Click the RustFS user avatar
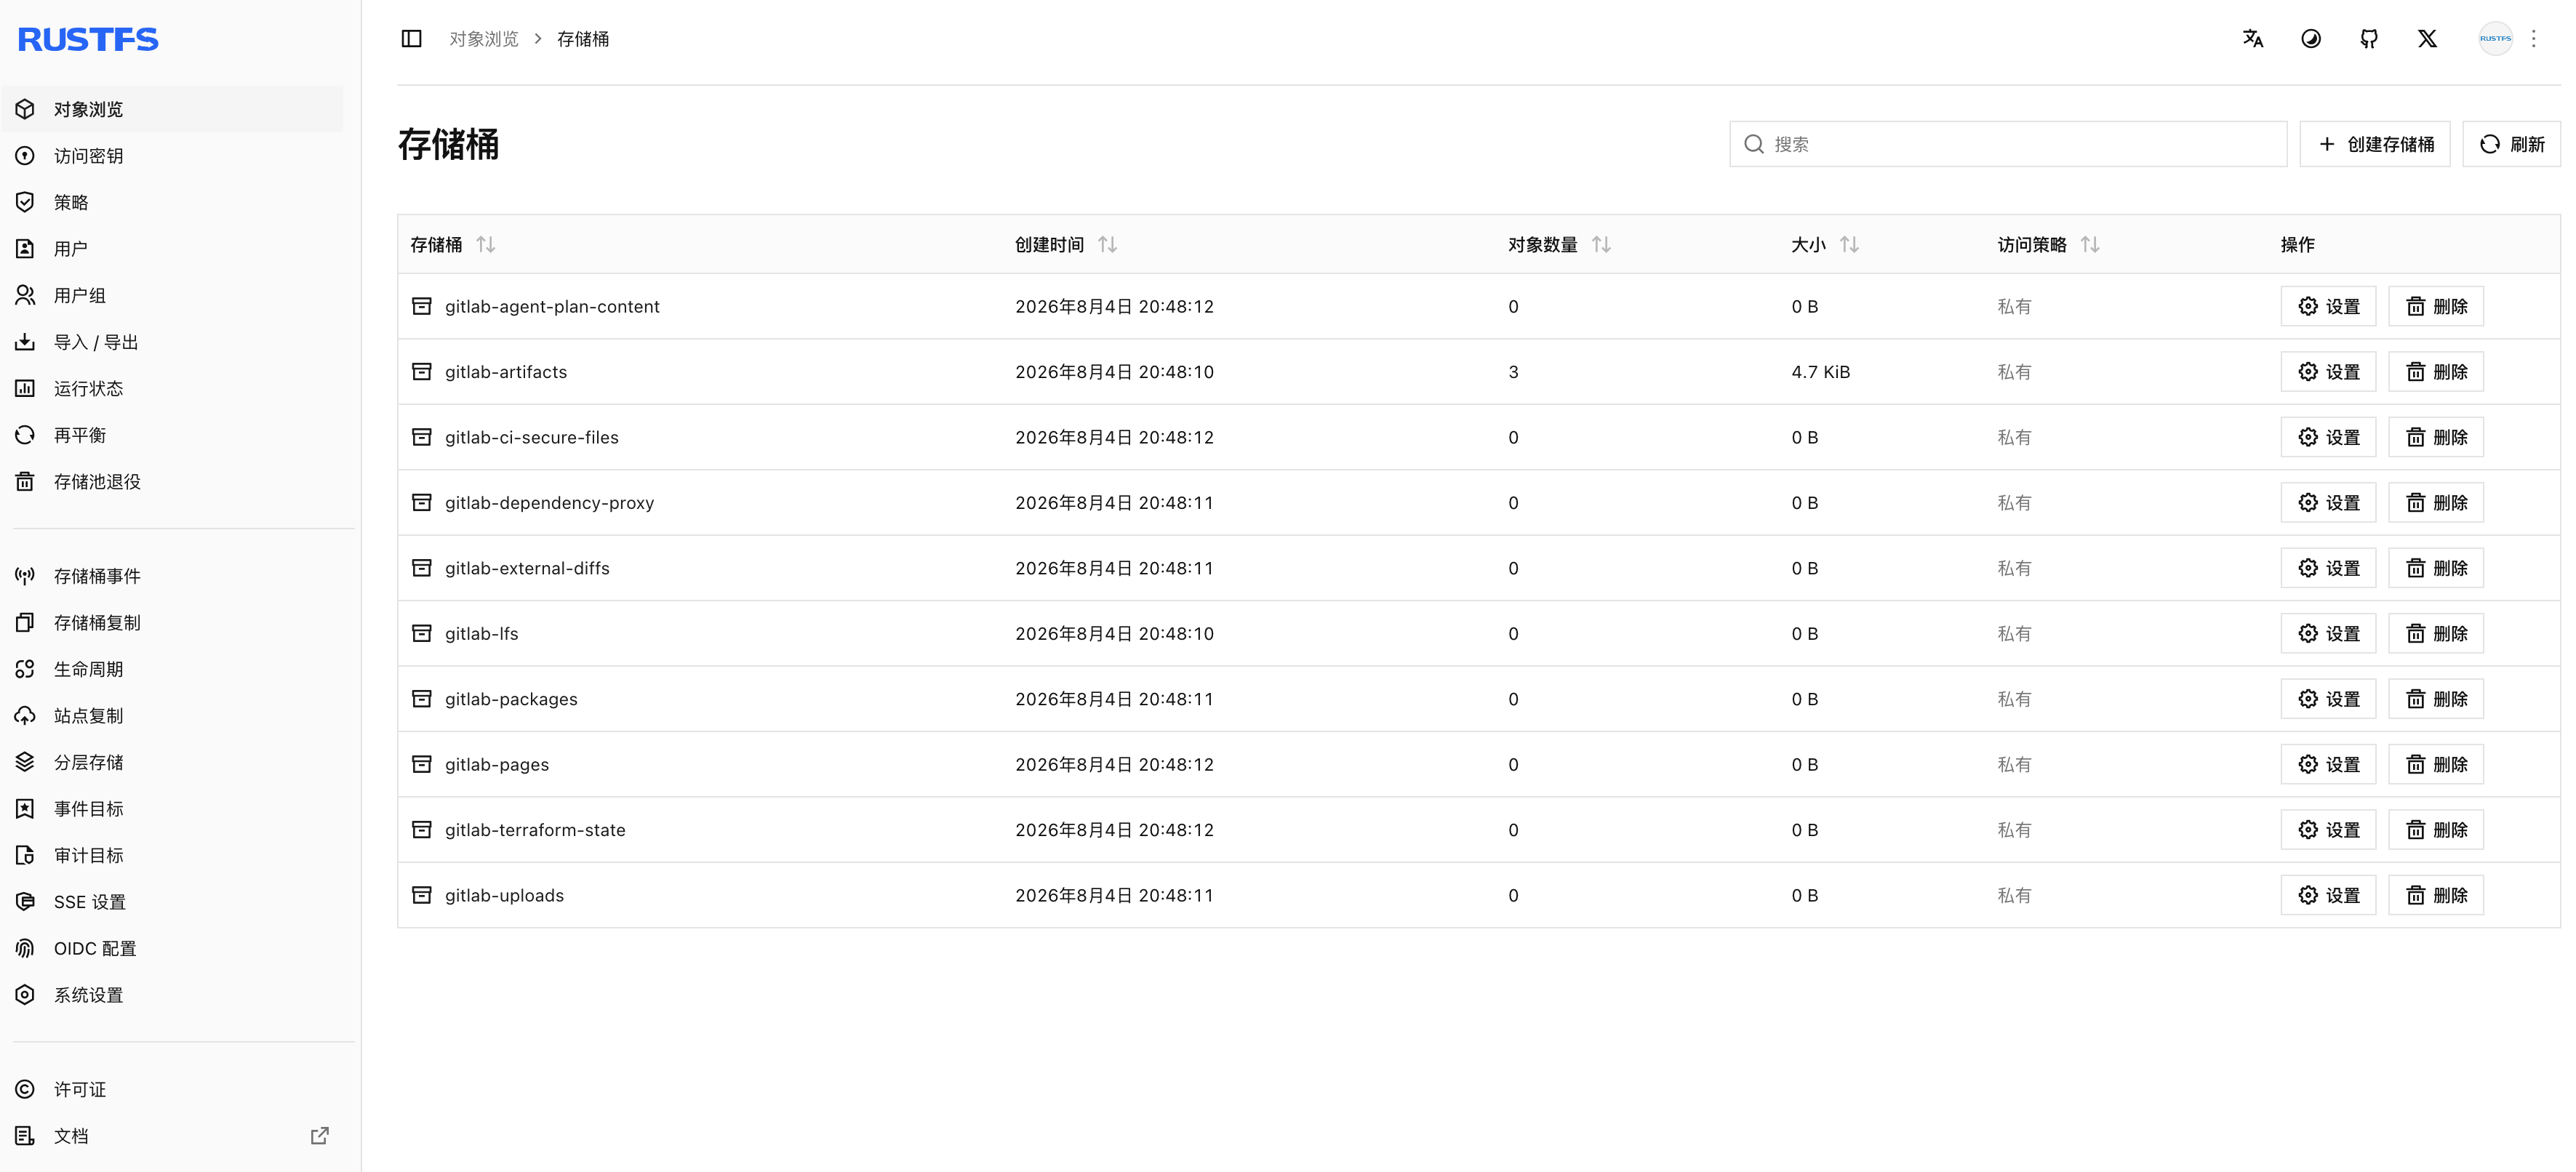Viewport: 2576px width, 1172px height. tap(2495, 38)
